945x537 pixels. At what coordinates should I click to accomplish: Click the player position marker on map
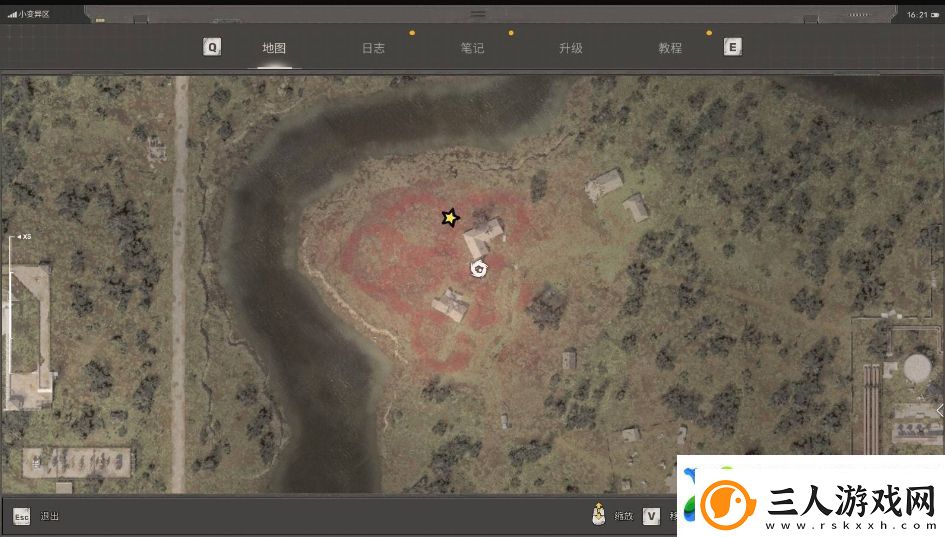coord(479,269)
